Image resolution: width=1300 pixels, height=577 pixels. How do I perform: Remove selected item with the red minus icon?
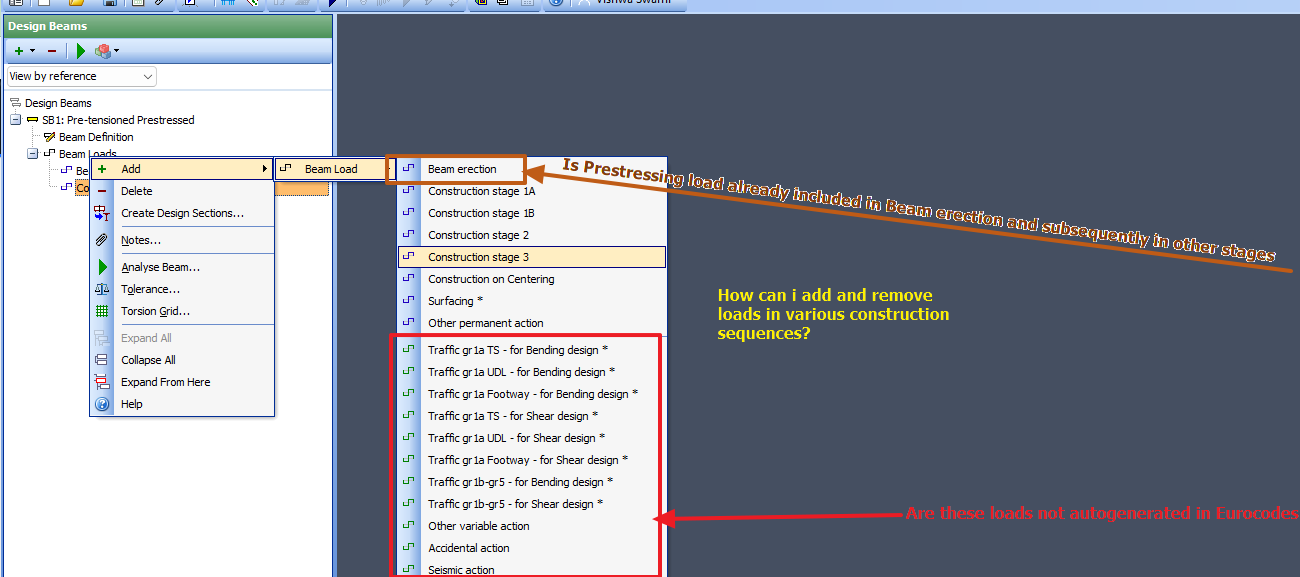(50, 50)
